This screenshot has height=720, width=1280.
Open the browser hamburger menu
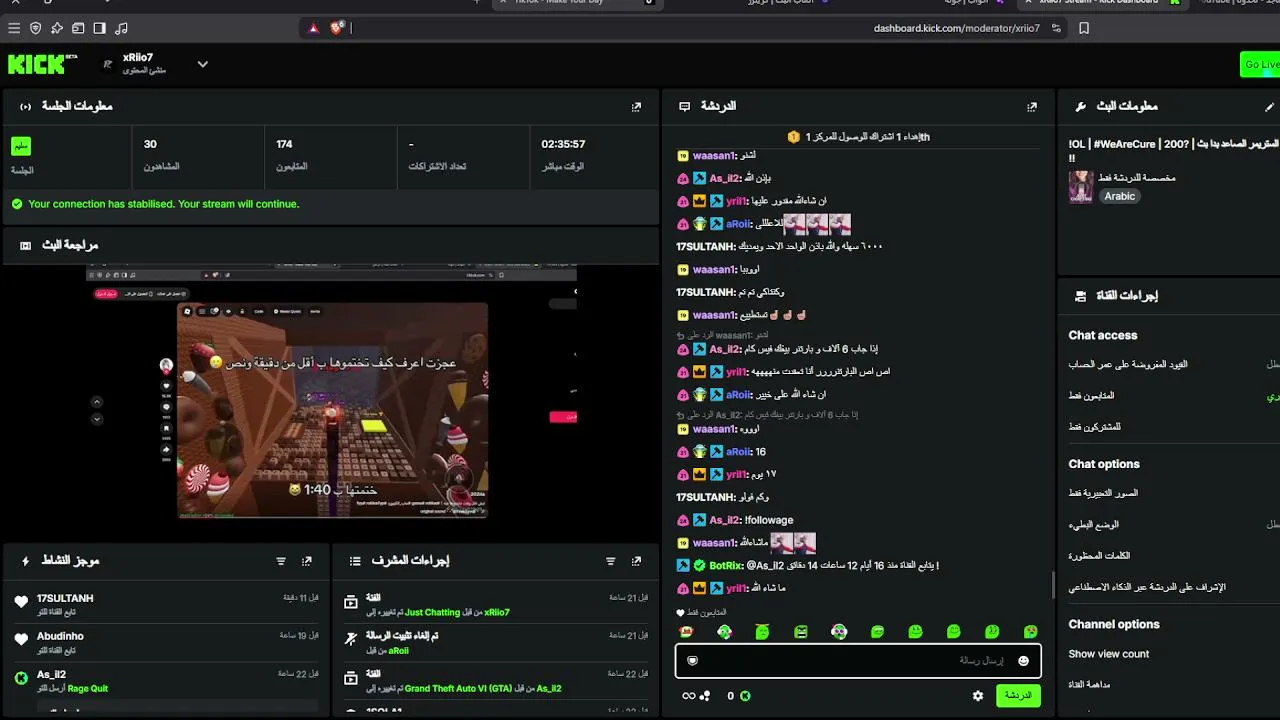tap(14, 28)
